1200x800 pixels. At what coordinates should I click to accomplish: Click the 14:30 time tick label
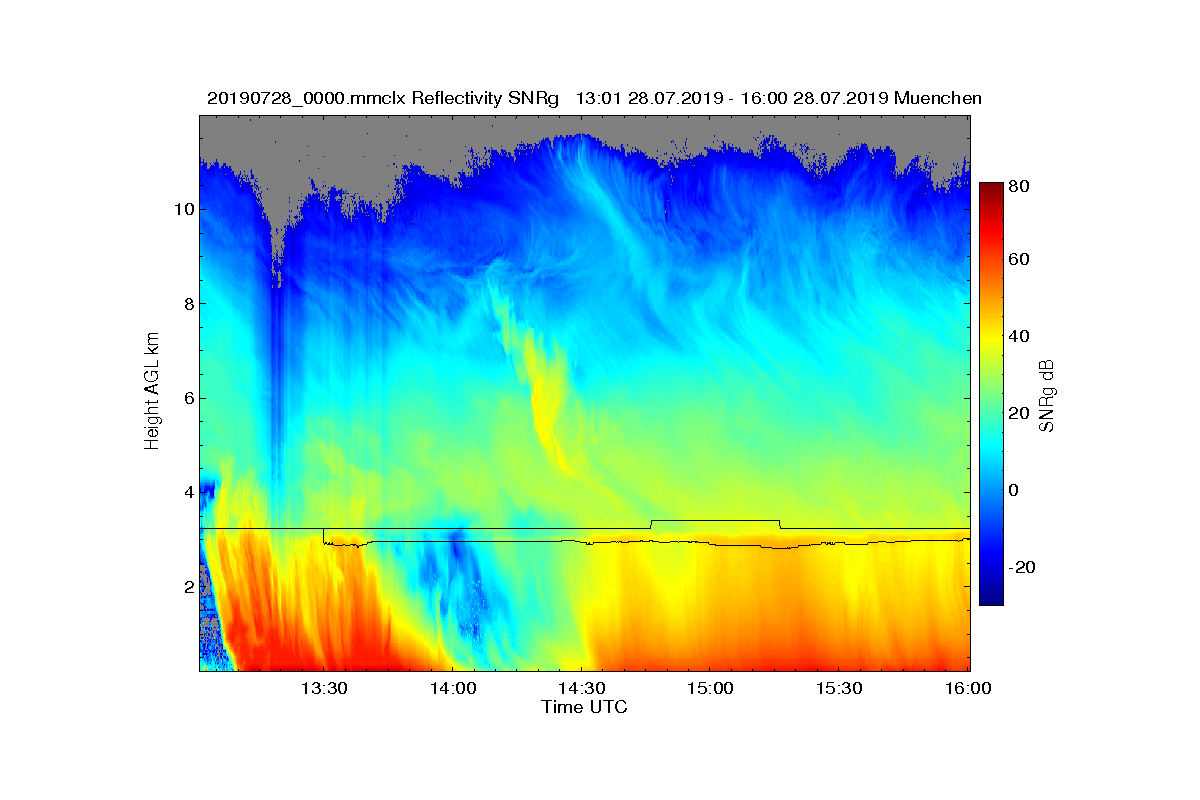click(x=581, y=688)
